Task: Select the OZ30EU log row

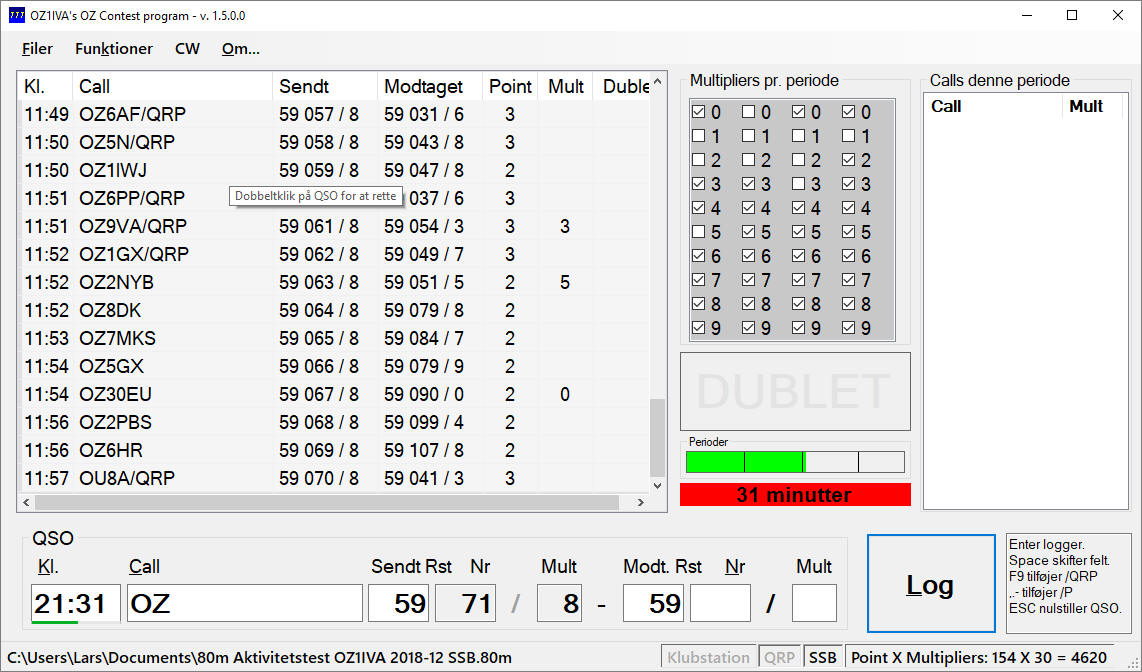Action: point(334,395)
